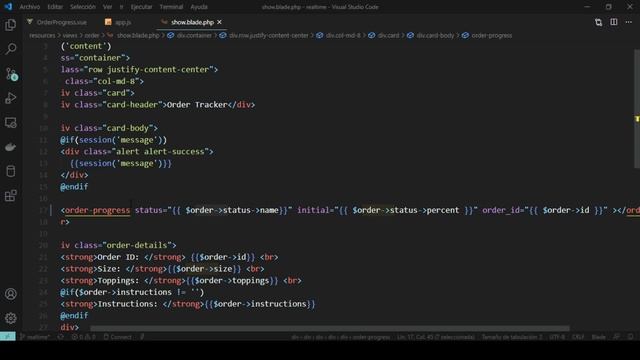The height and width of the screenshot is (360, 640).
Task: Open the Ayuda menu
Action: click(x=199, y=7)
